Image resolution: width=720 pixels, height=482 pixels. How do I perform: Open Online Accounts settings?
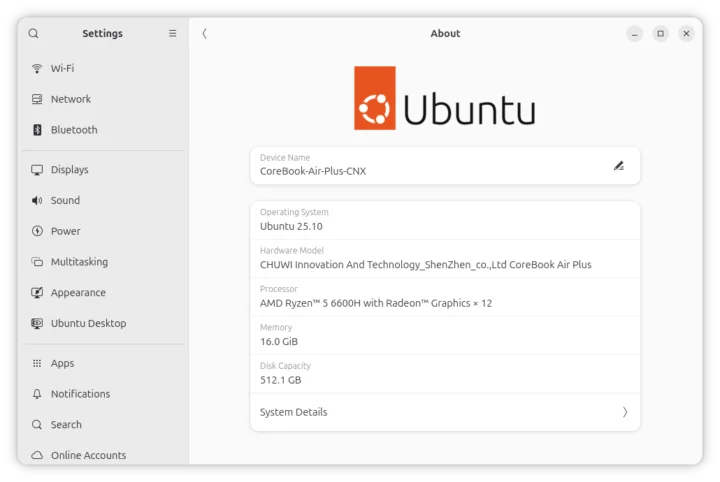tap(103, 455)
